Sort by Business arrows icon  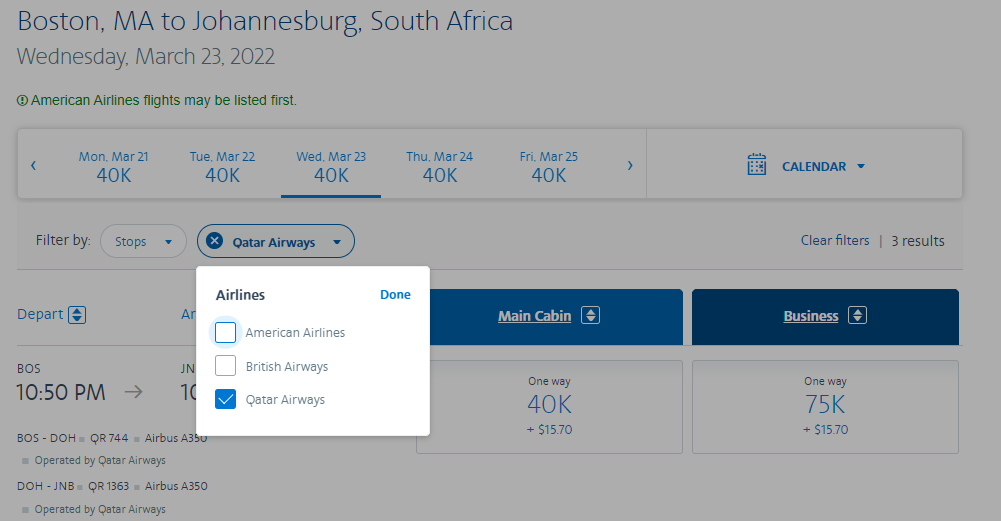(857, 315)
